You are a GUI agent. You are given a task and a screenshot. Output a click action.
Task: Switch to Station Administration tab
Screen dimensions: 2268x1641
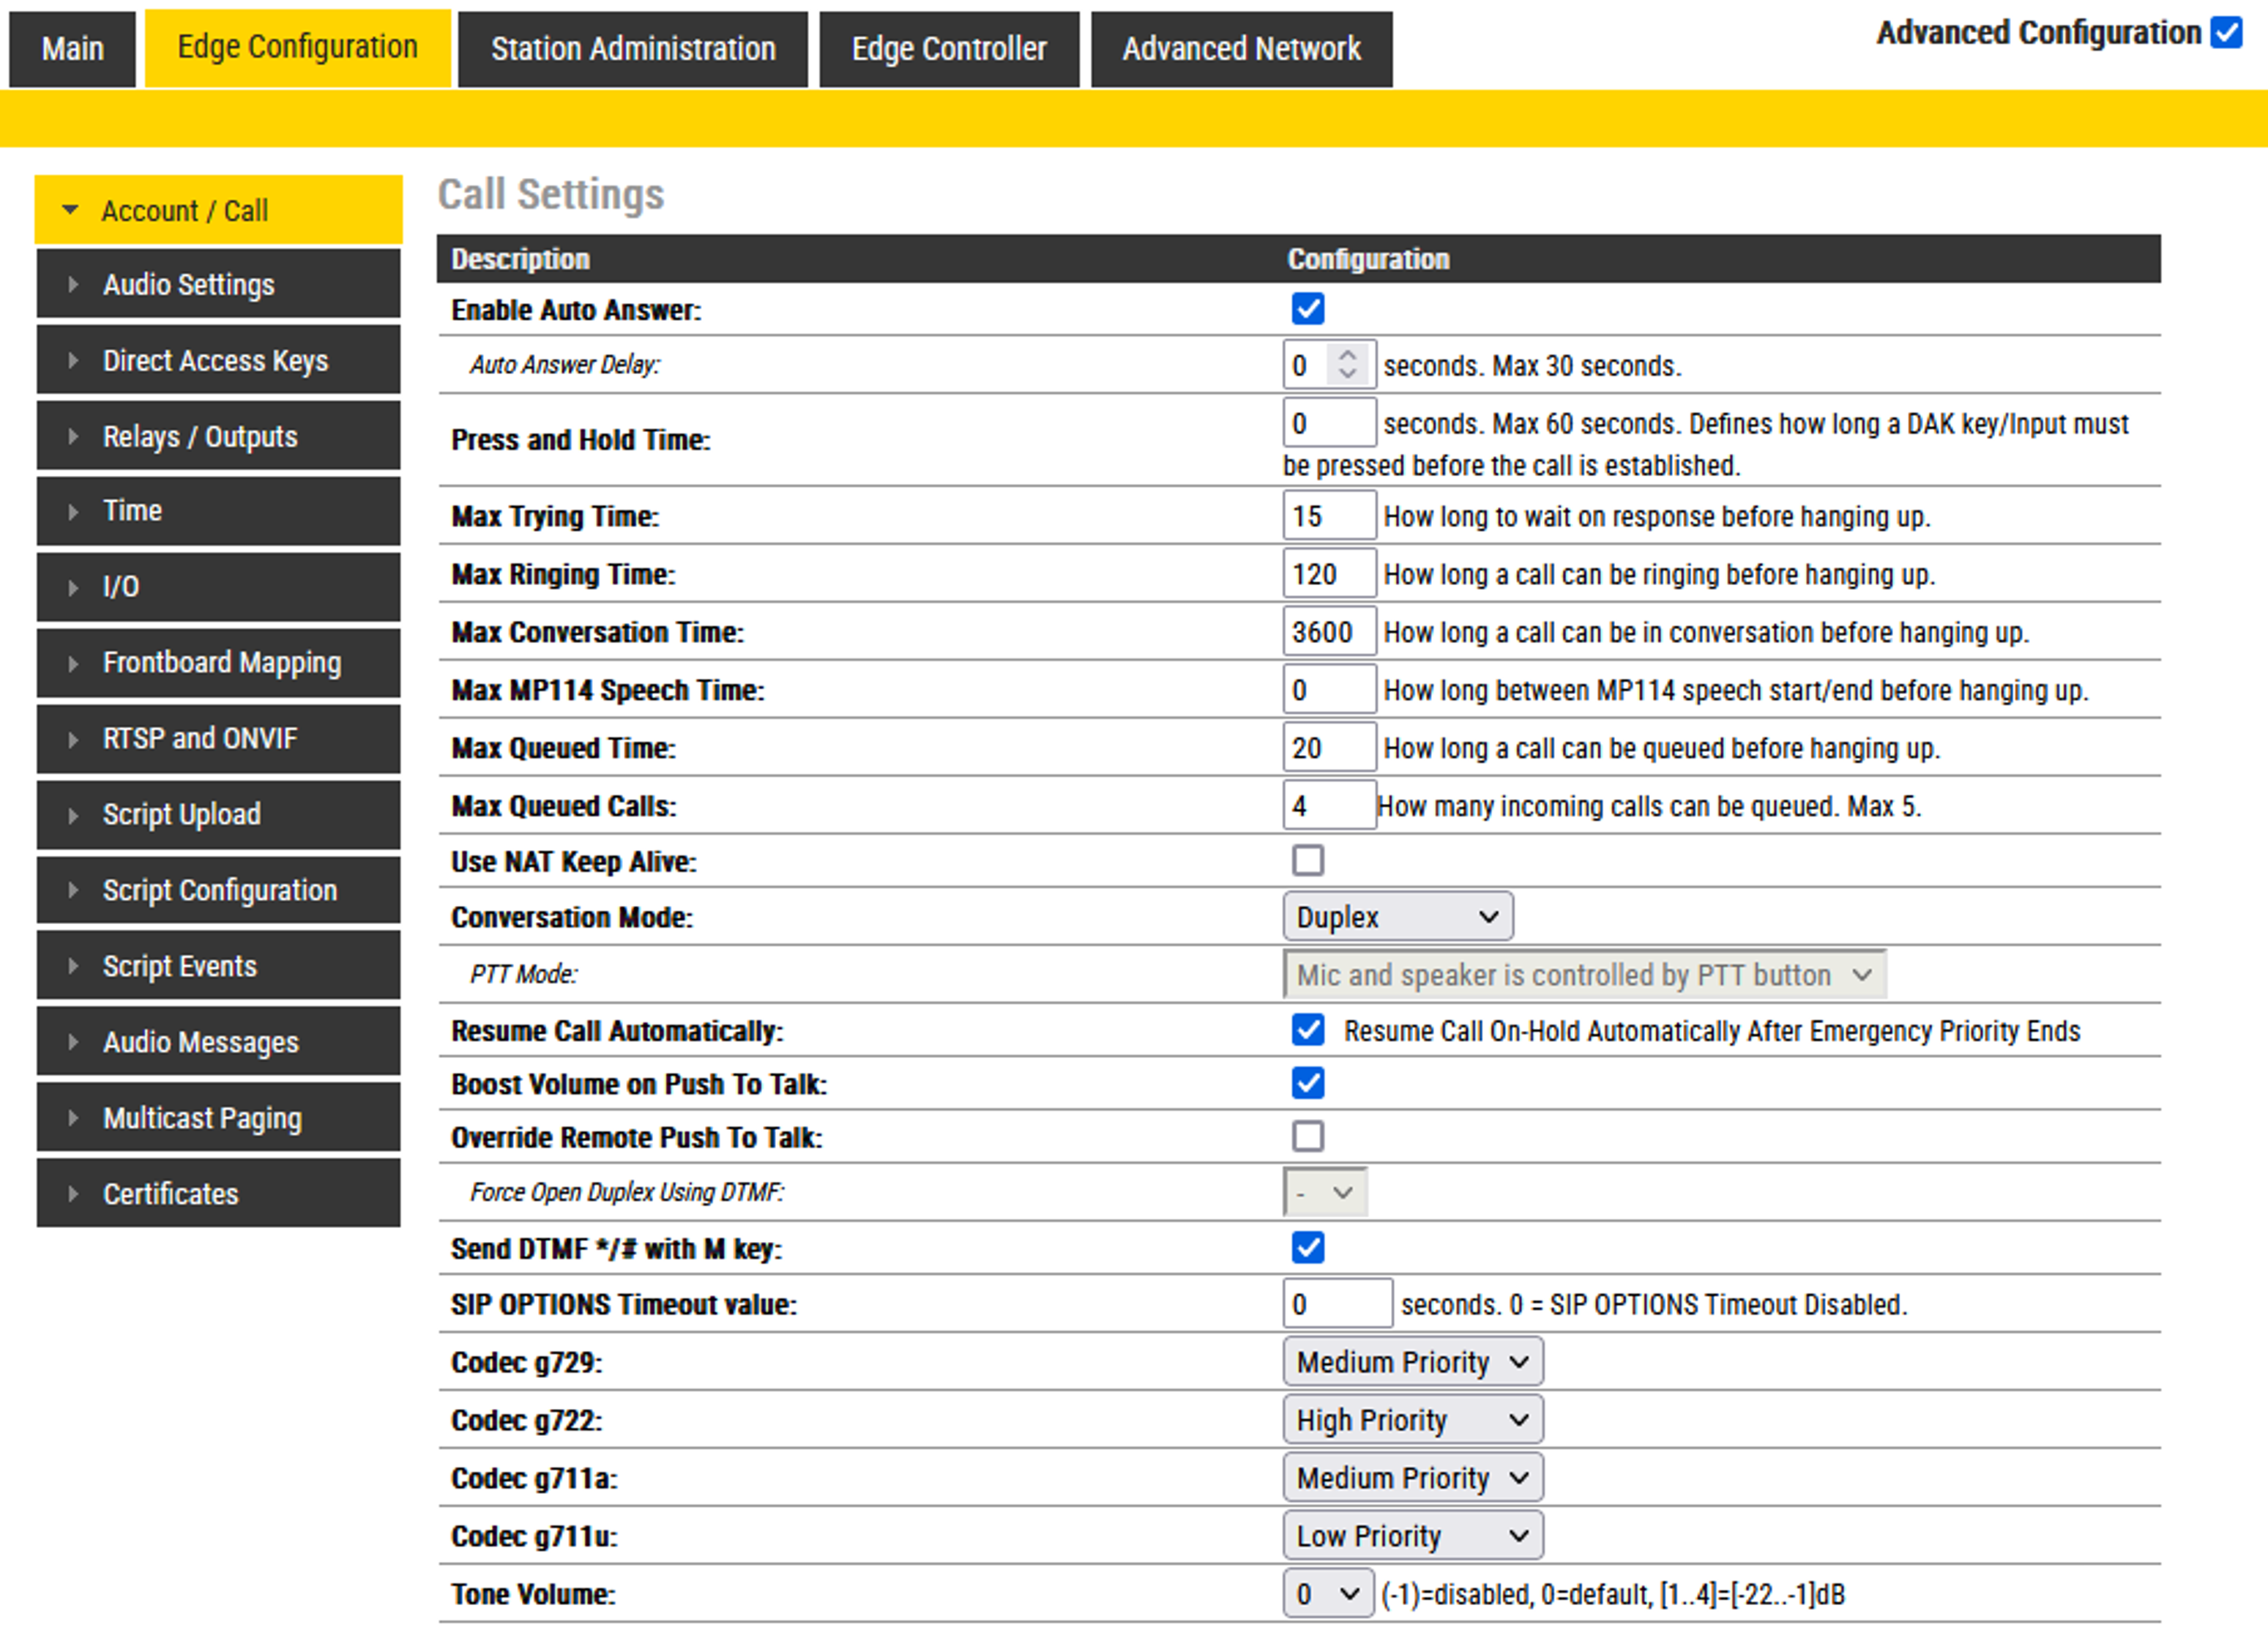632,49
